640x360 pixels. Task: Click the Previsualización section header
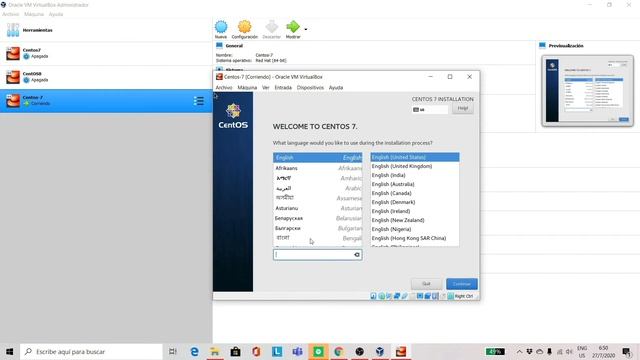(566, 46)
